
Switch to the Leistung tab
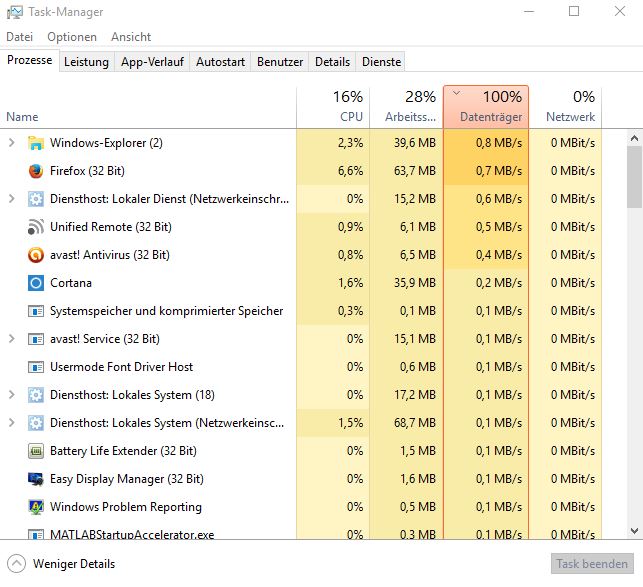(87, 62)
